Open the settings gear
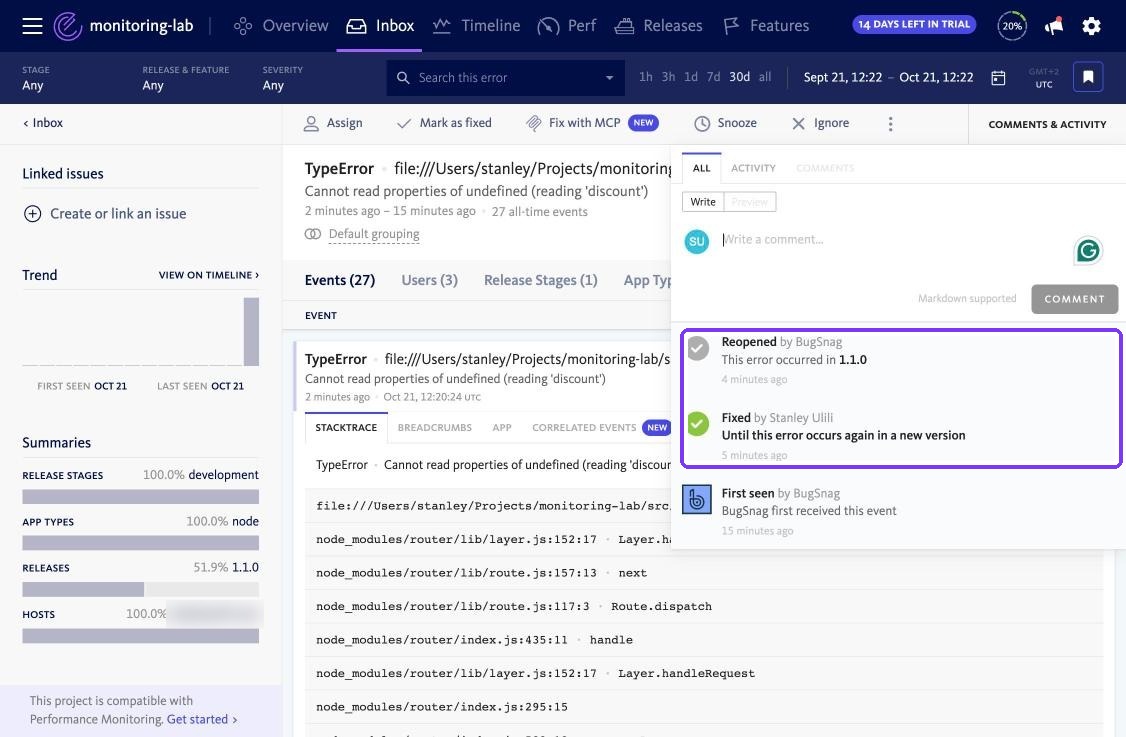1126x737 pixels. (x=1092, y=26)
